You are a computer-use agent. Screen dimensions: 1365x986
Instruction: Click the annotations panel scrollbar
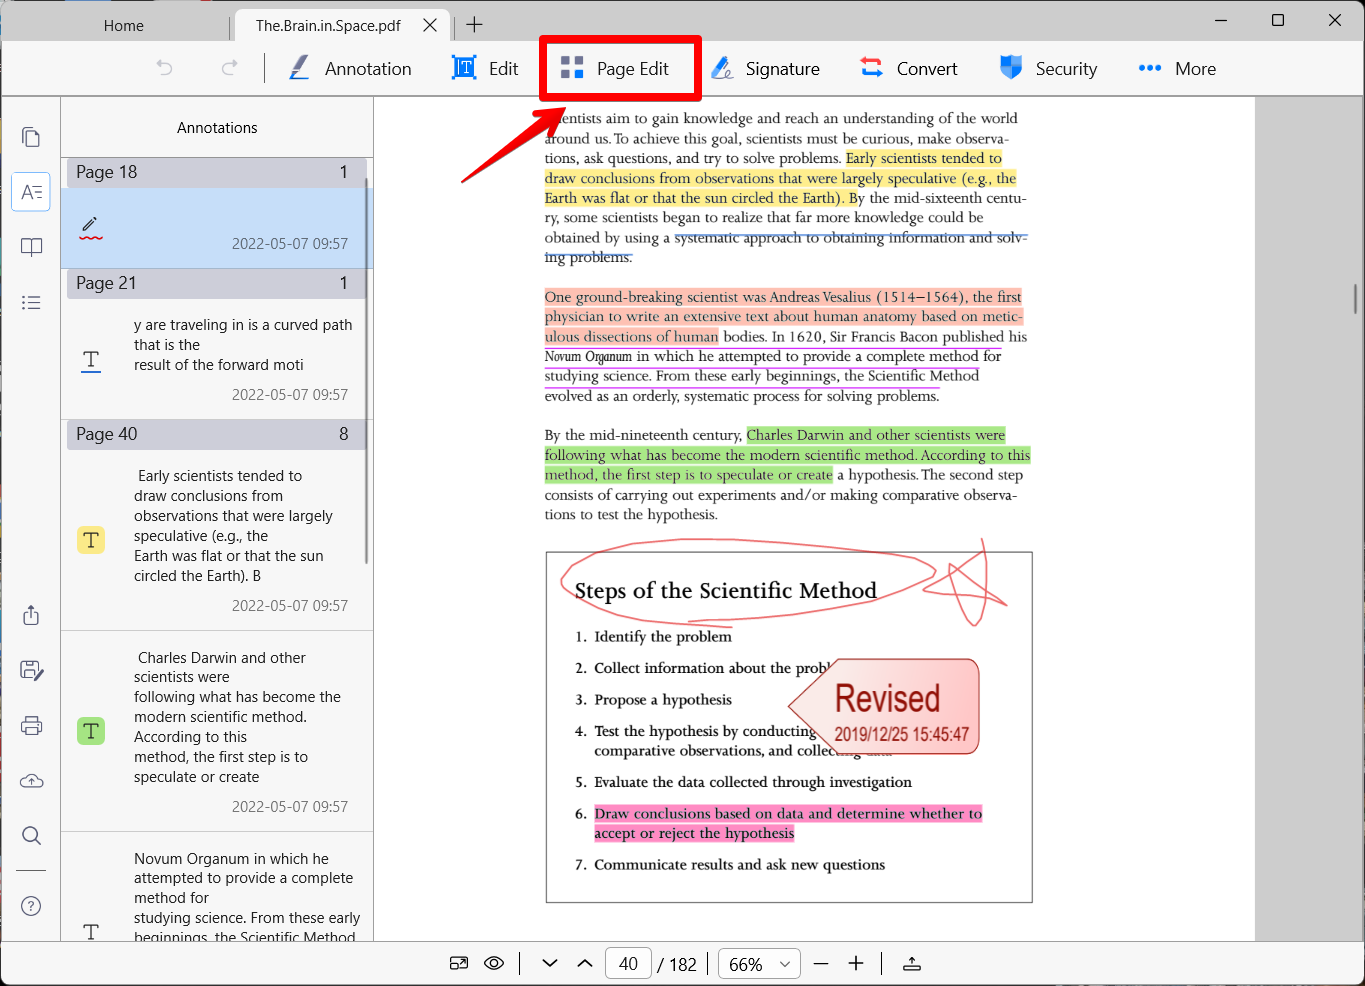coord(367,370)
